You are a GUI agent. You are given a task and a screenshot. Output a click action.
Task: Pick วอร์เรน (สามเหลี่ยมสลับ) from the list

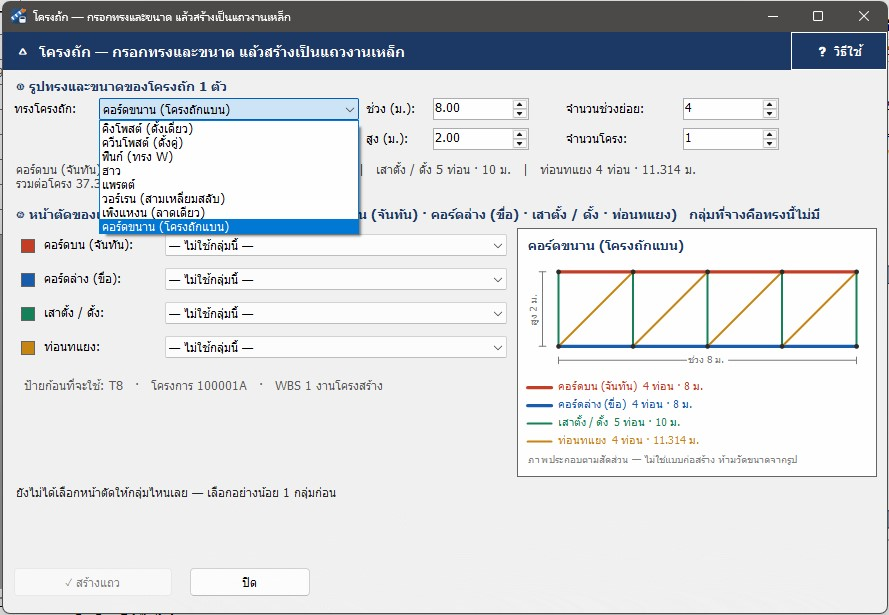[x=229, y=199]
